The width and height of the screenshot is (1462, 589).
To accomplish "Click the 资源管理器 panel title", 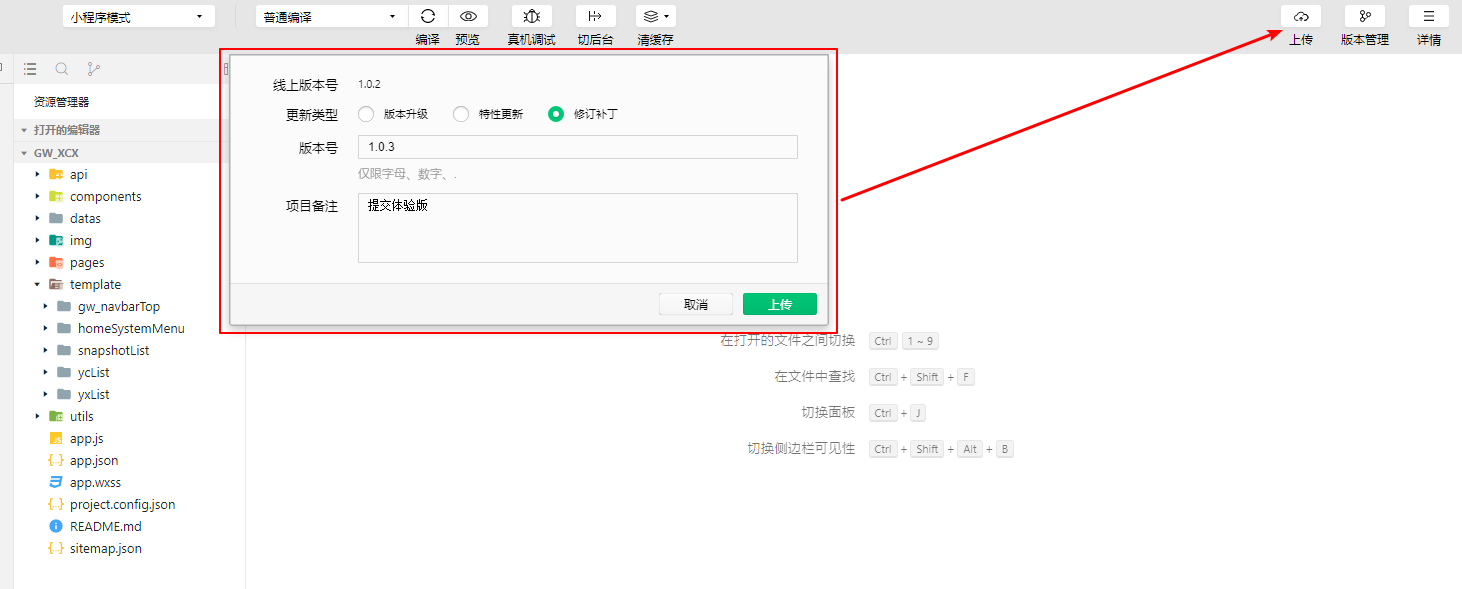I will point(62,102).
